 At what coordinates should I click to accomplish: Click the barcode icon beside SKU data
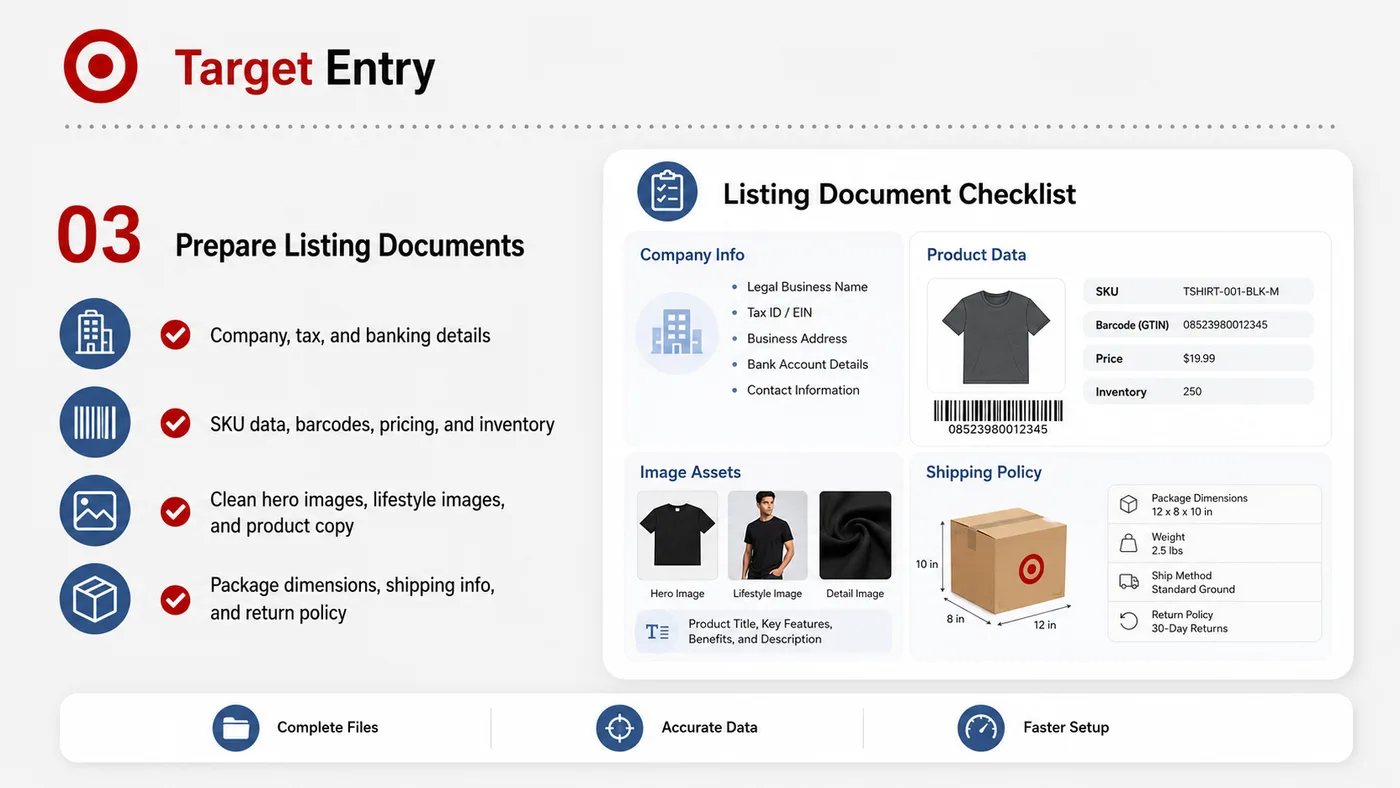pyautogui.click(x=95, y=422)
